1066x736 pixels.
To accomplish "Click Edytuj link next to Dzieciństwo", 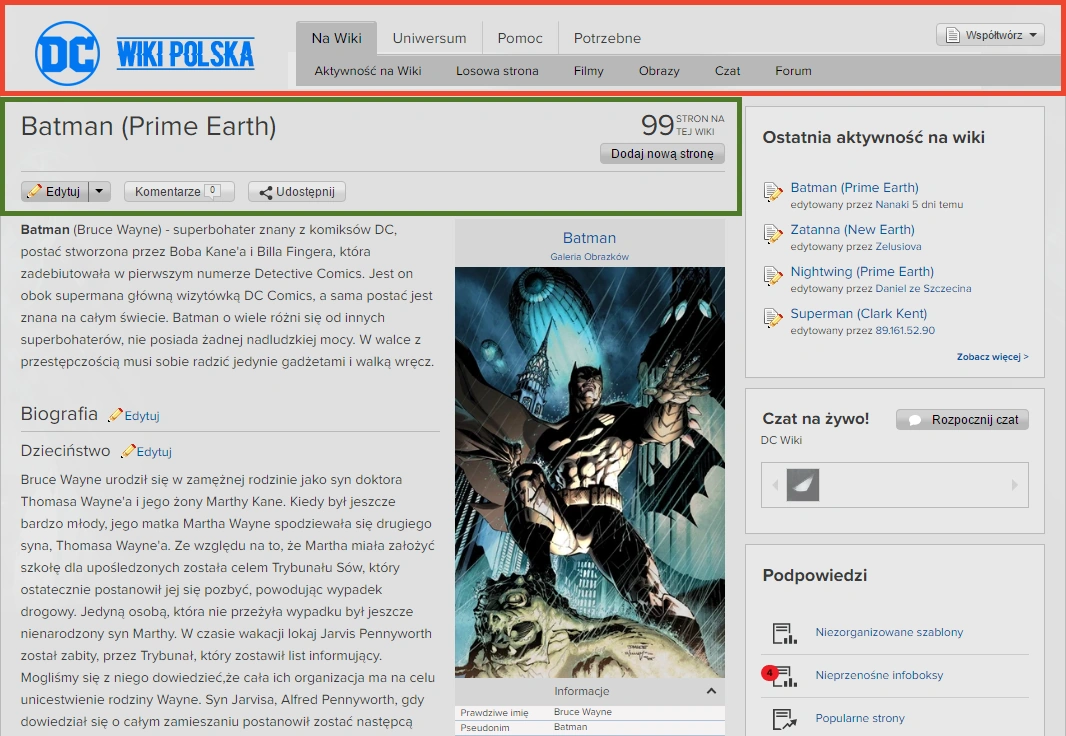I will (154, 452).
